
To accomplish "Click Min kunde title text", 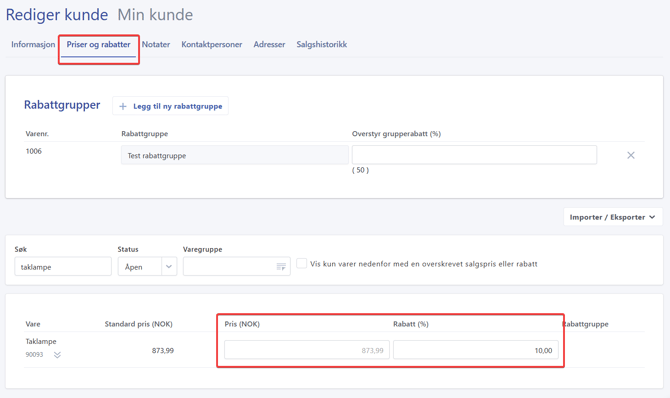I will [x=155, y=15].
